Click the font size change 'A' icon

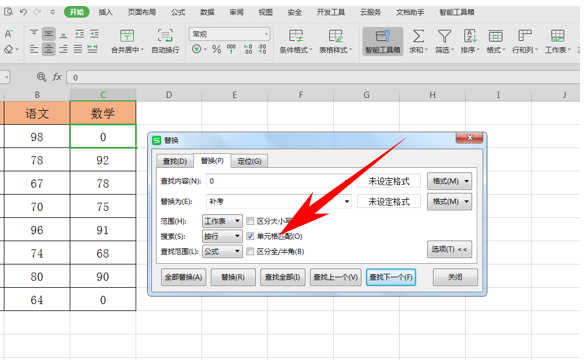[x=9, y=34]
